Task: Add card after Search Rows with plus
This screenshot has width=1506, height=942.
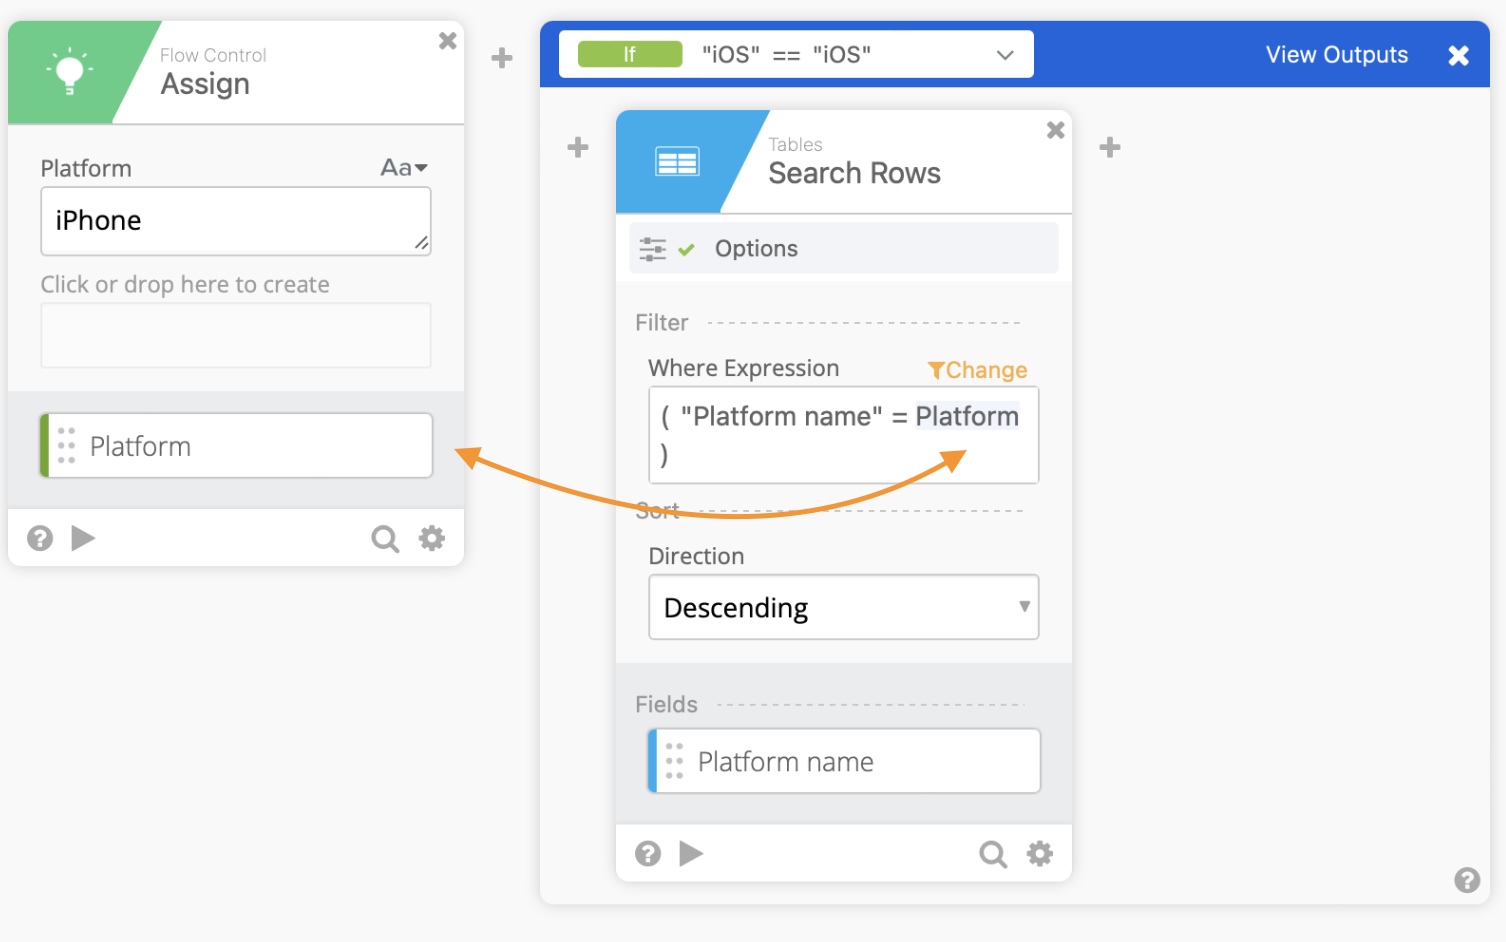Action: tap(1109, 148)
